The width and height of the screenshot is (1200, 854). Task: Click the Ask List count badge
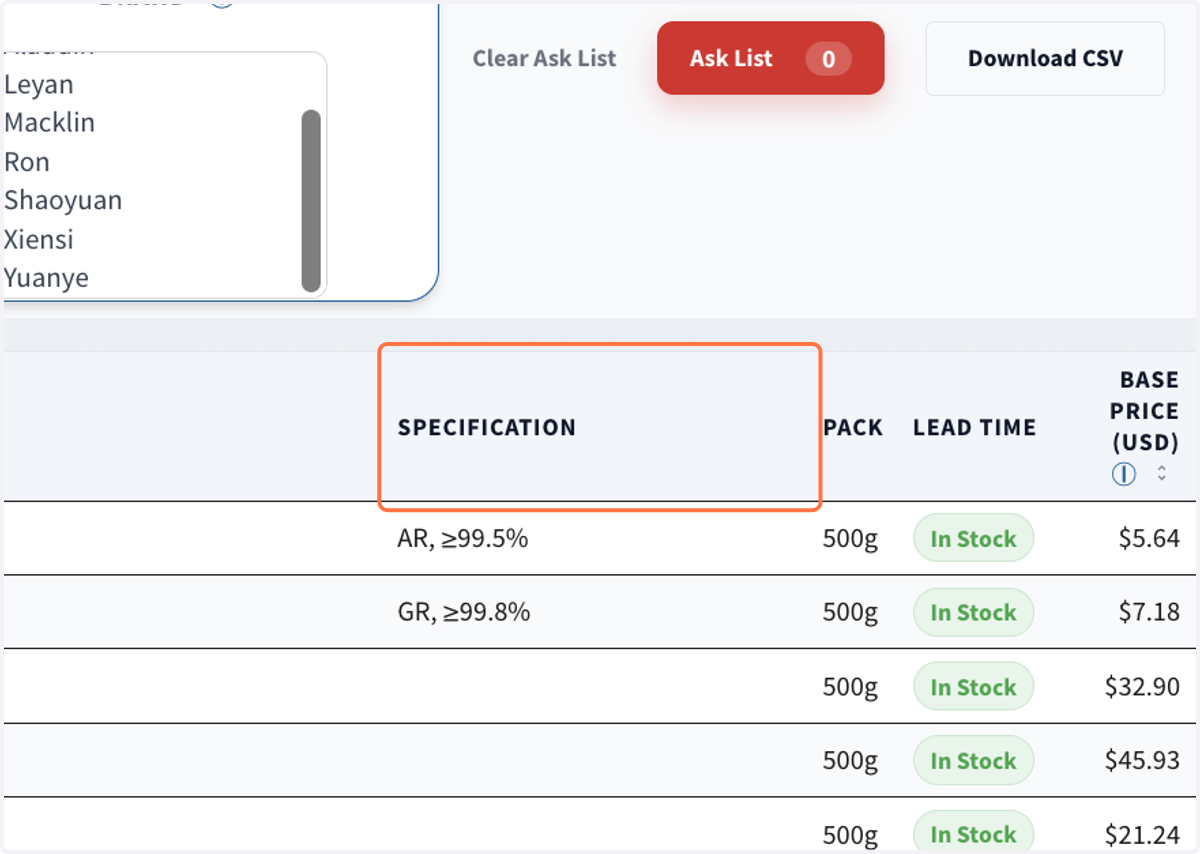[828, 59]
